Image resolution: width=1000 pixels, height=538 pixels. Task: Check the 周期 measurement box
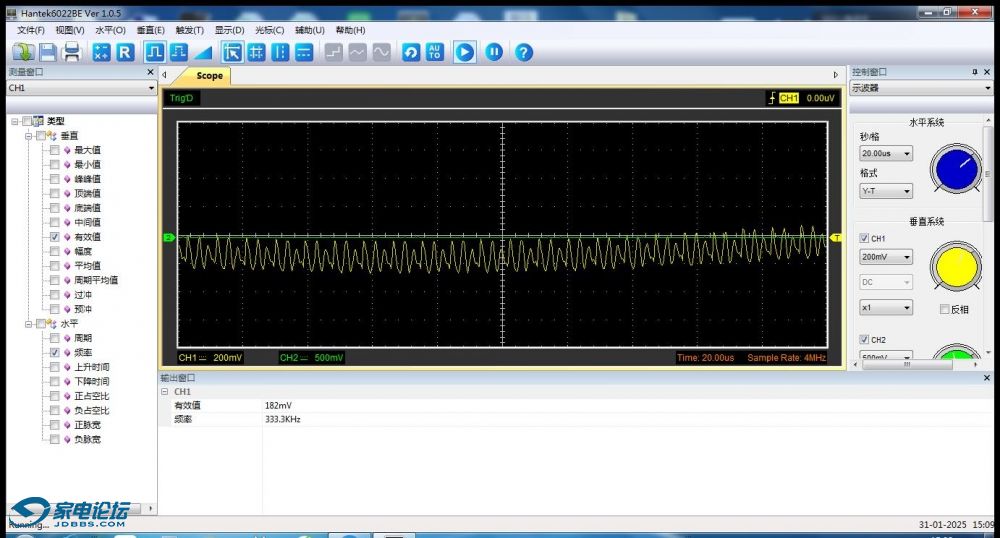click(x=55, y=338)
